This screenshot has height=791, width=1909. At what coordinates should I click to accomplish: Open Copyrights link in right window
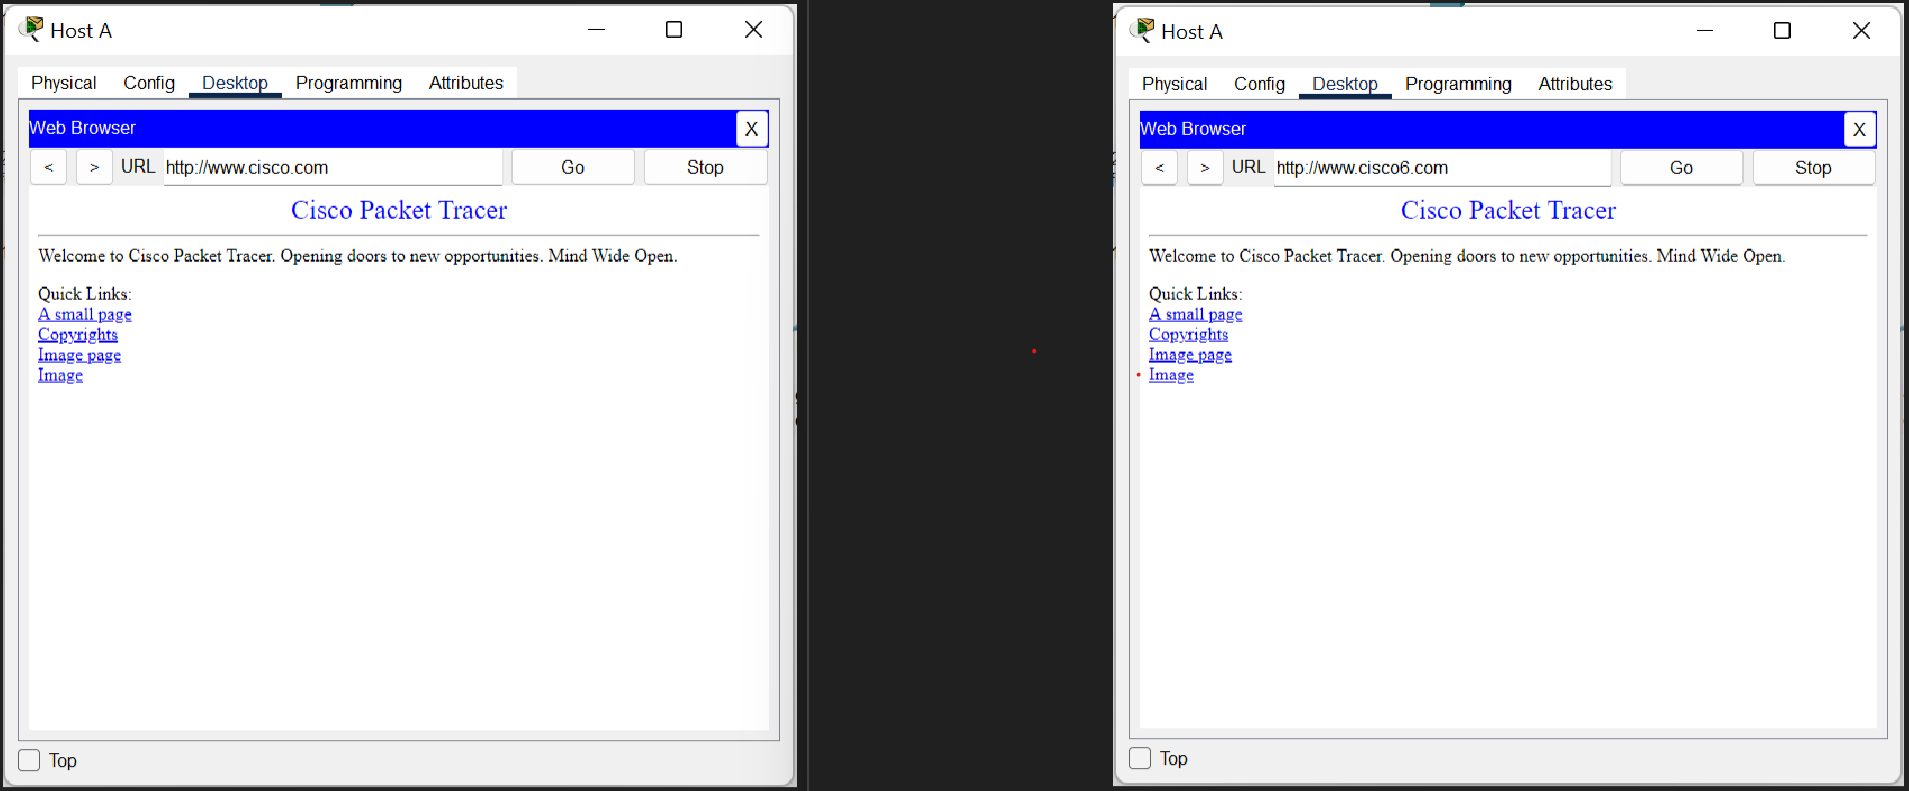pyautogui.click(x=1188, y=334)
